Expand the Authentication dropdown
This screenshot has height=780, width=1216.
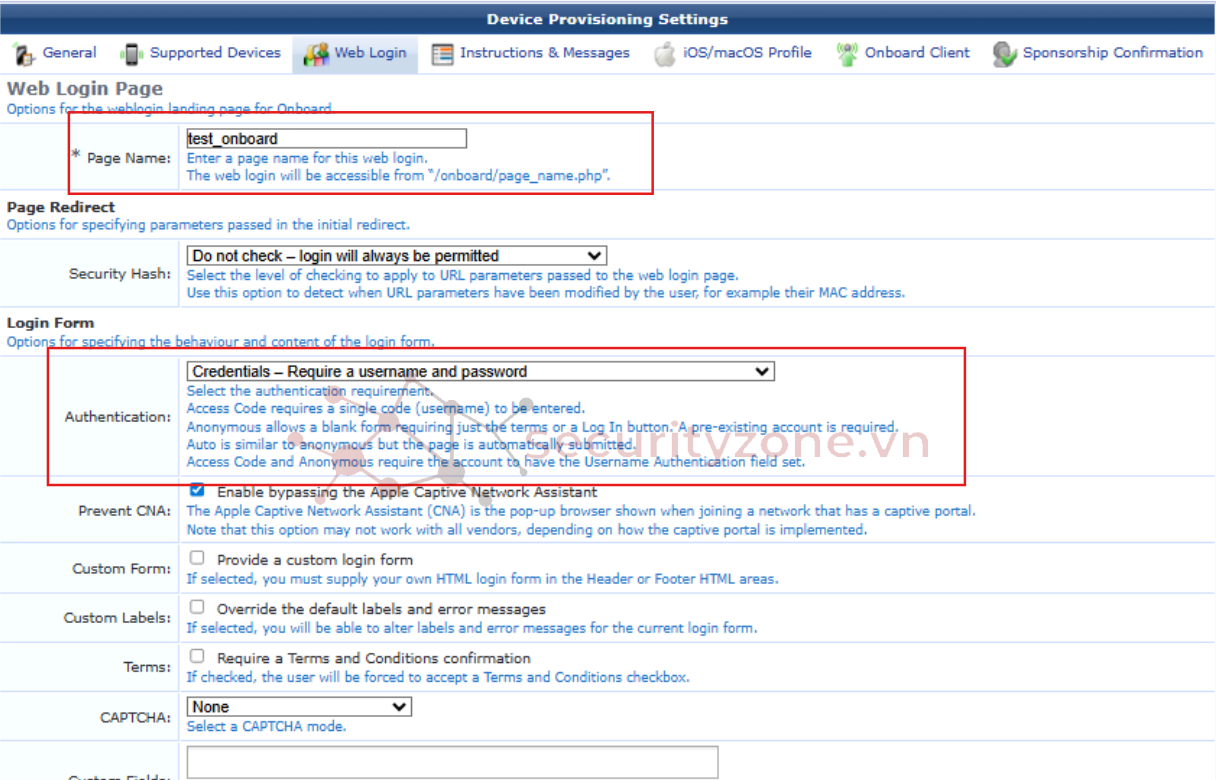tap(480, 371)
